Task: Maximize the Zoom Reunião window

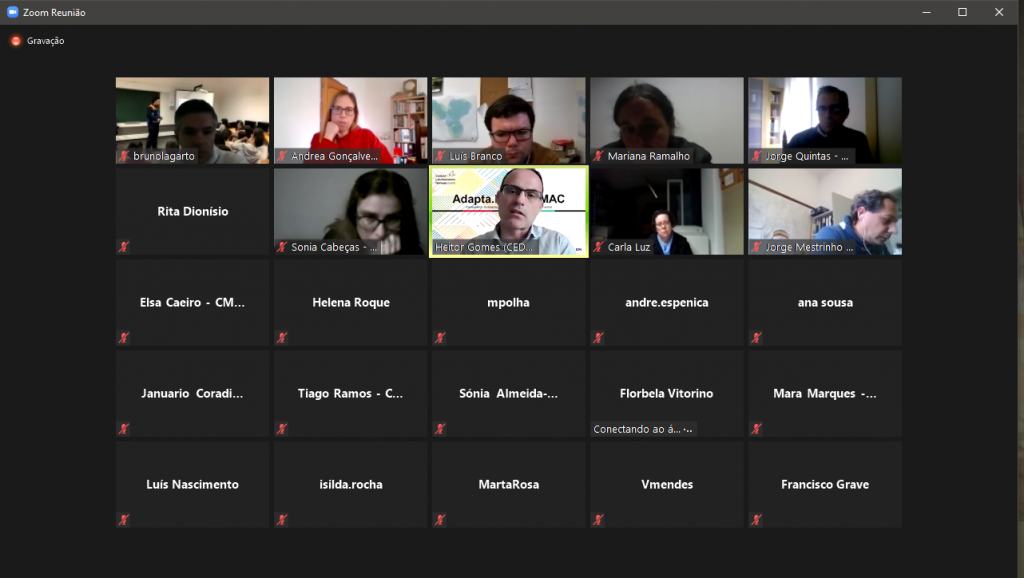Action: coord(962,12)
